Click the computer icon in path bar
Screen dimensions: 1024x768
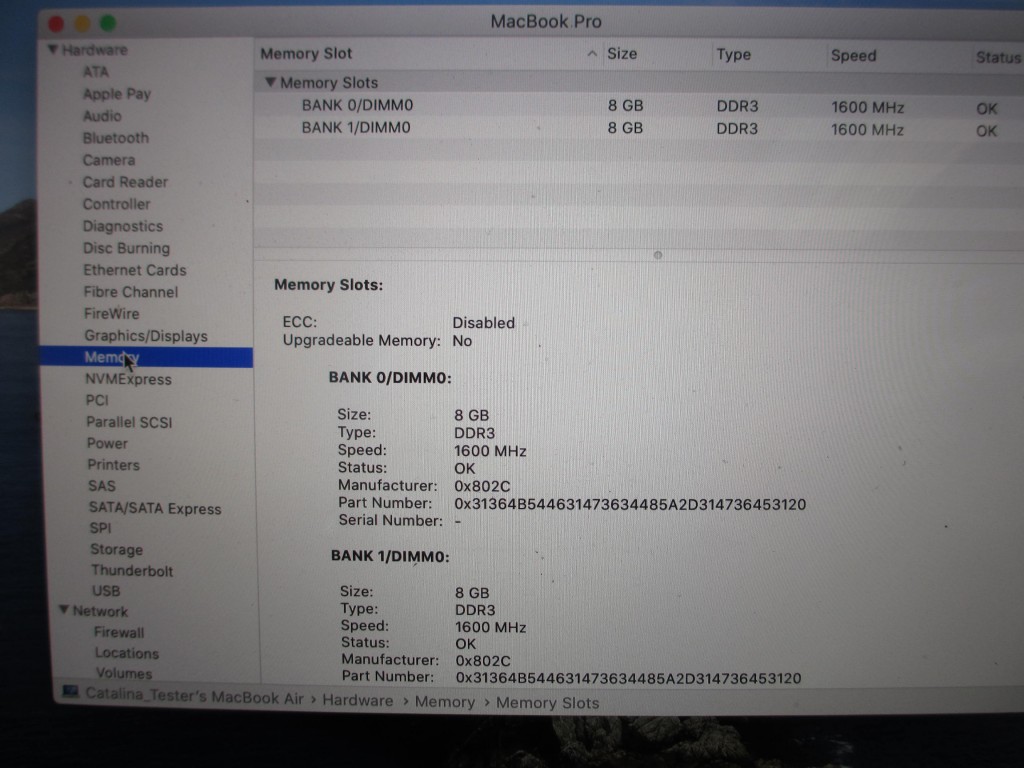[x=71, y=692]
